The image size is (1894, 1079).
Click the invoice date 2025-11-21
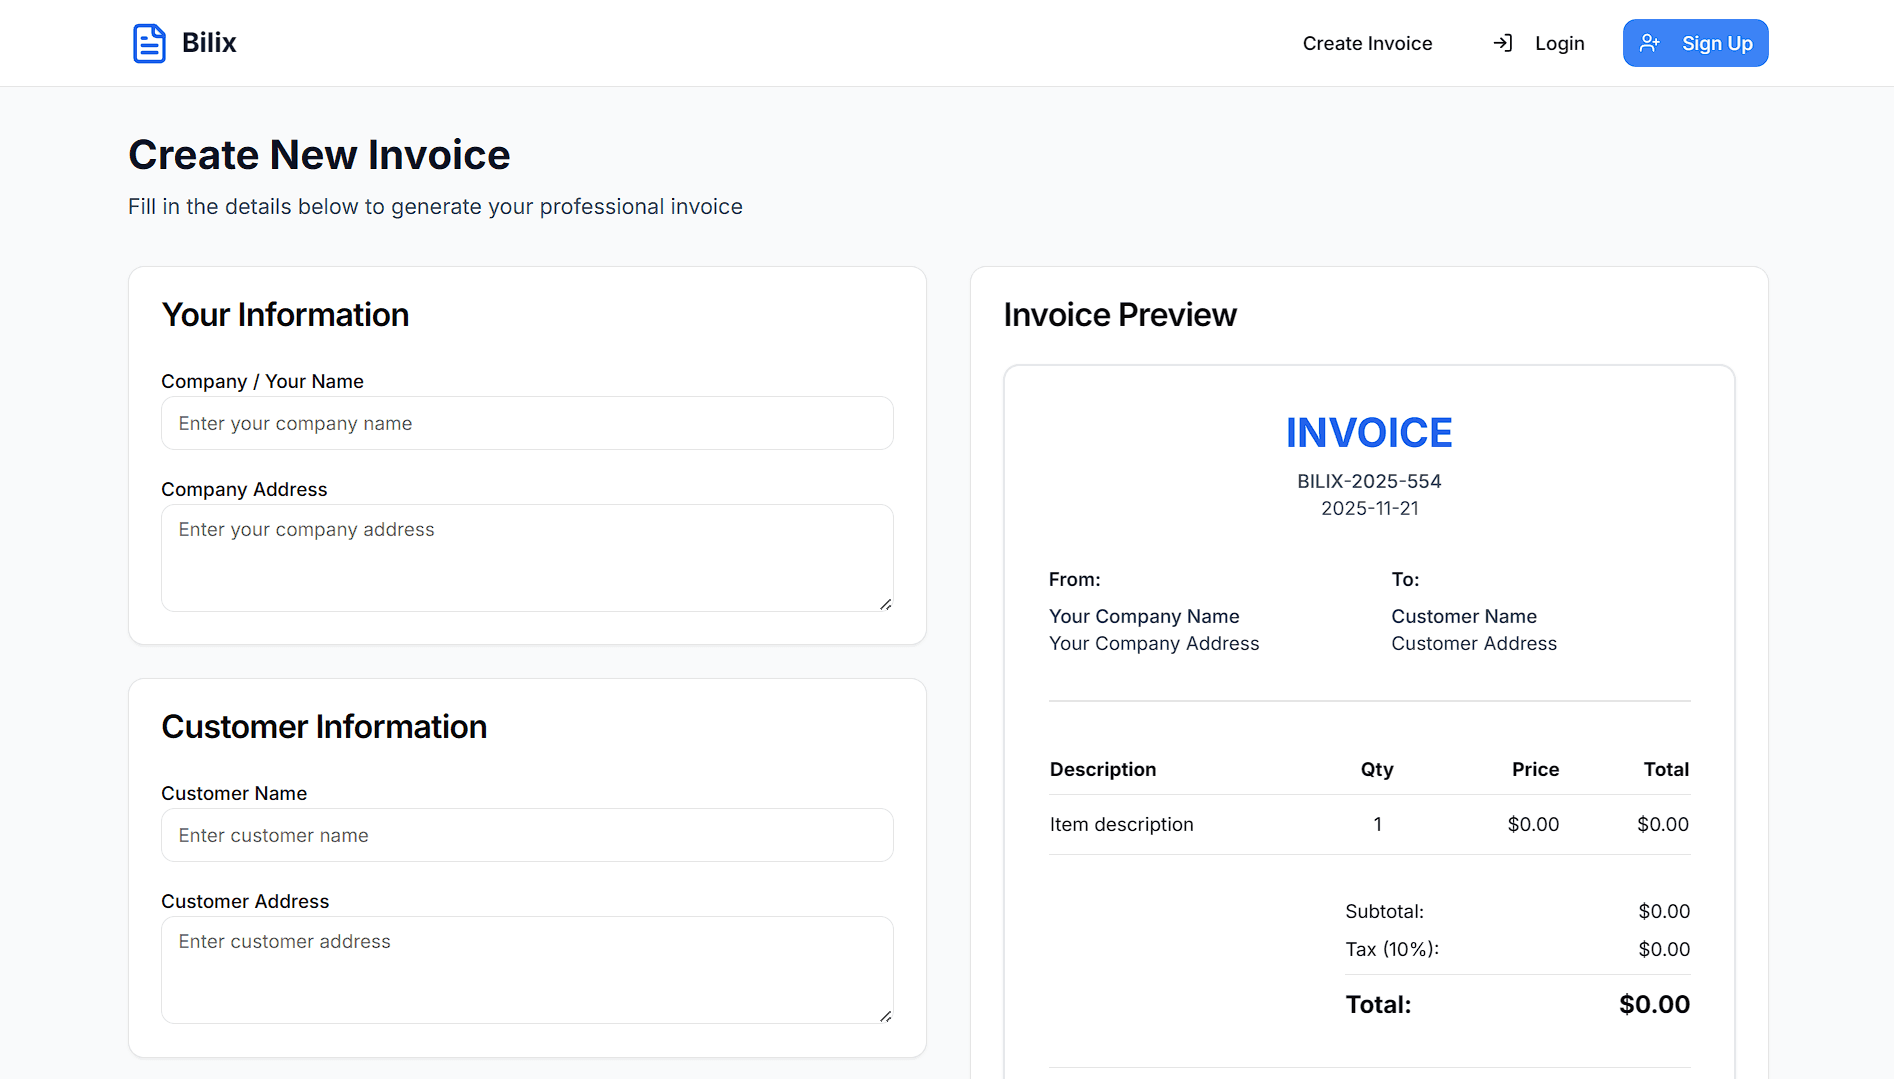pyautogui.click(x=1369, y=508)
